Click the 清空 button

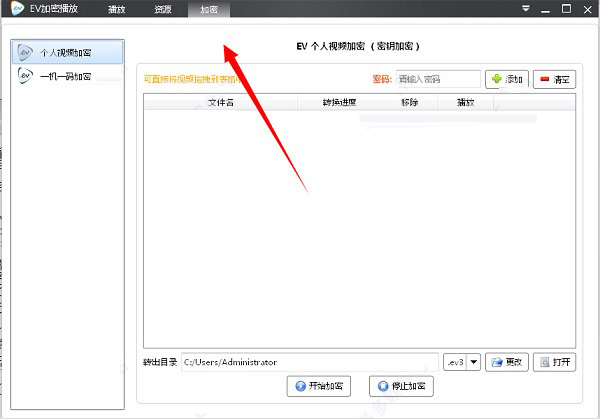point(554,79)
